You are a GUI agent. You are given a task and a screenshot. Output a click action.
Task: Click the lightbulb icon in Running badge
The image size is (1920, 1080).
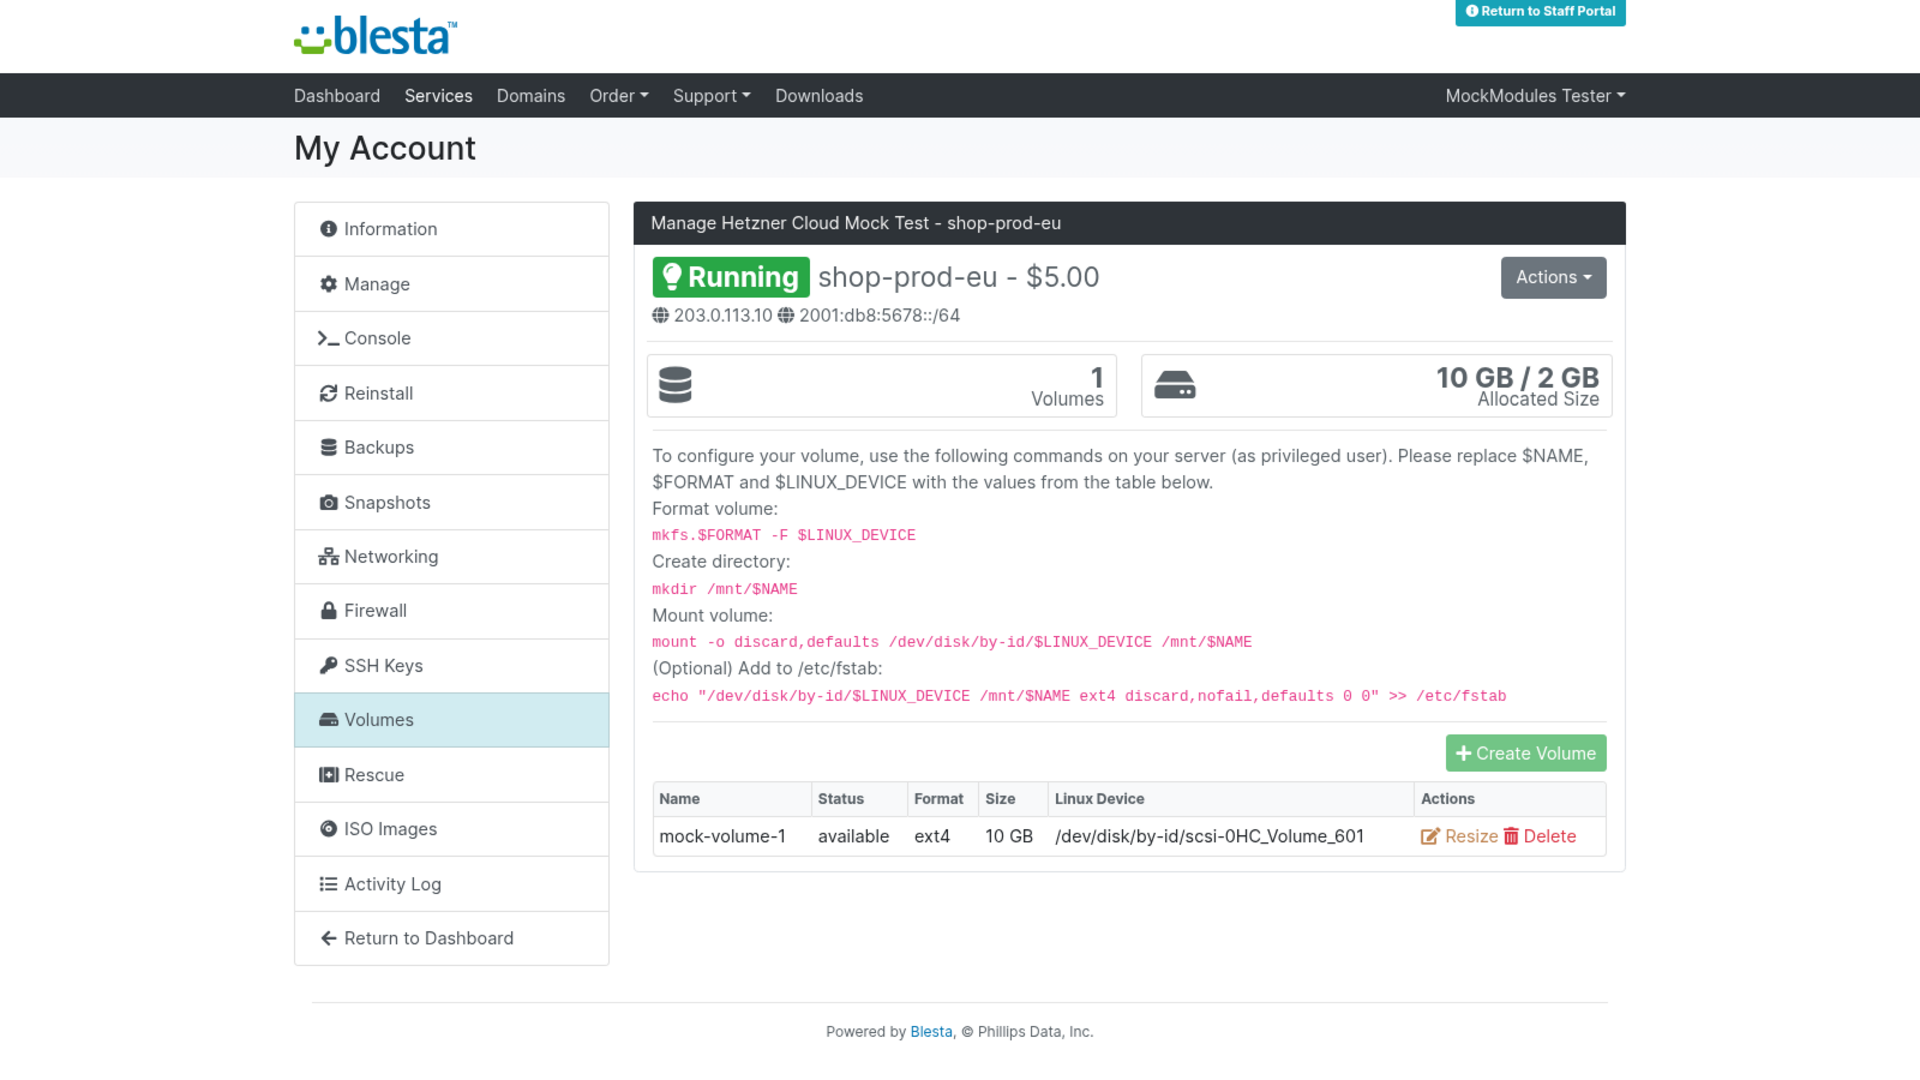pos(672,277)
